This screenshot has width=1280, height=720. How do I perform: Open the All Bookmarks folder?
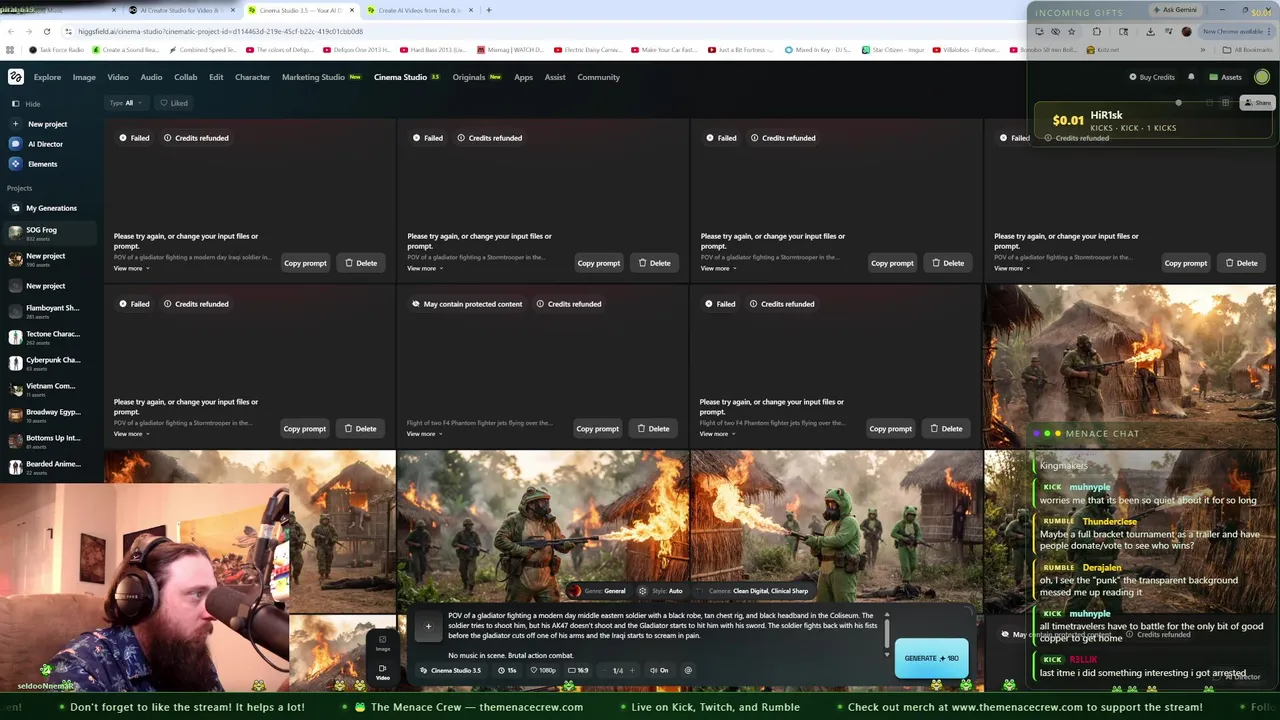click(1250, 49)
